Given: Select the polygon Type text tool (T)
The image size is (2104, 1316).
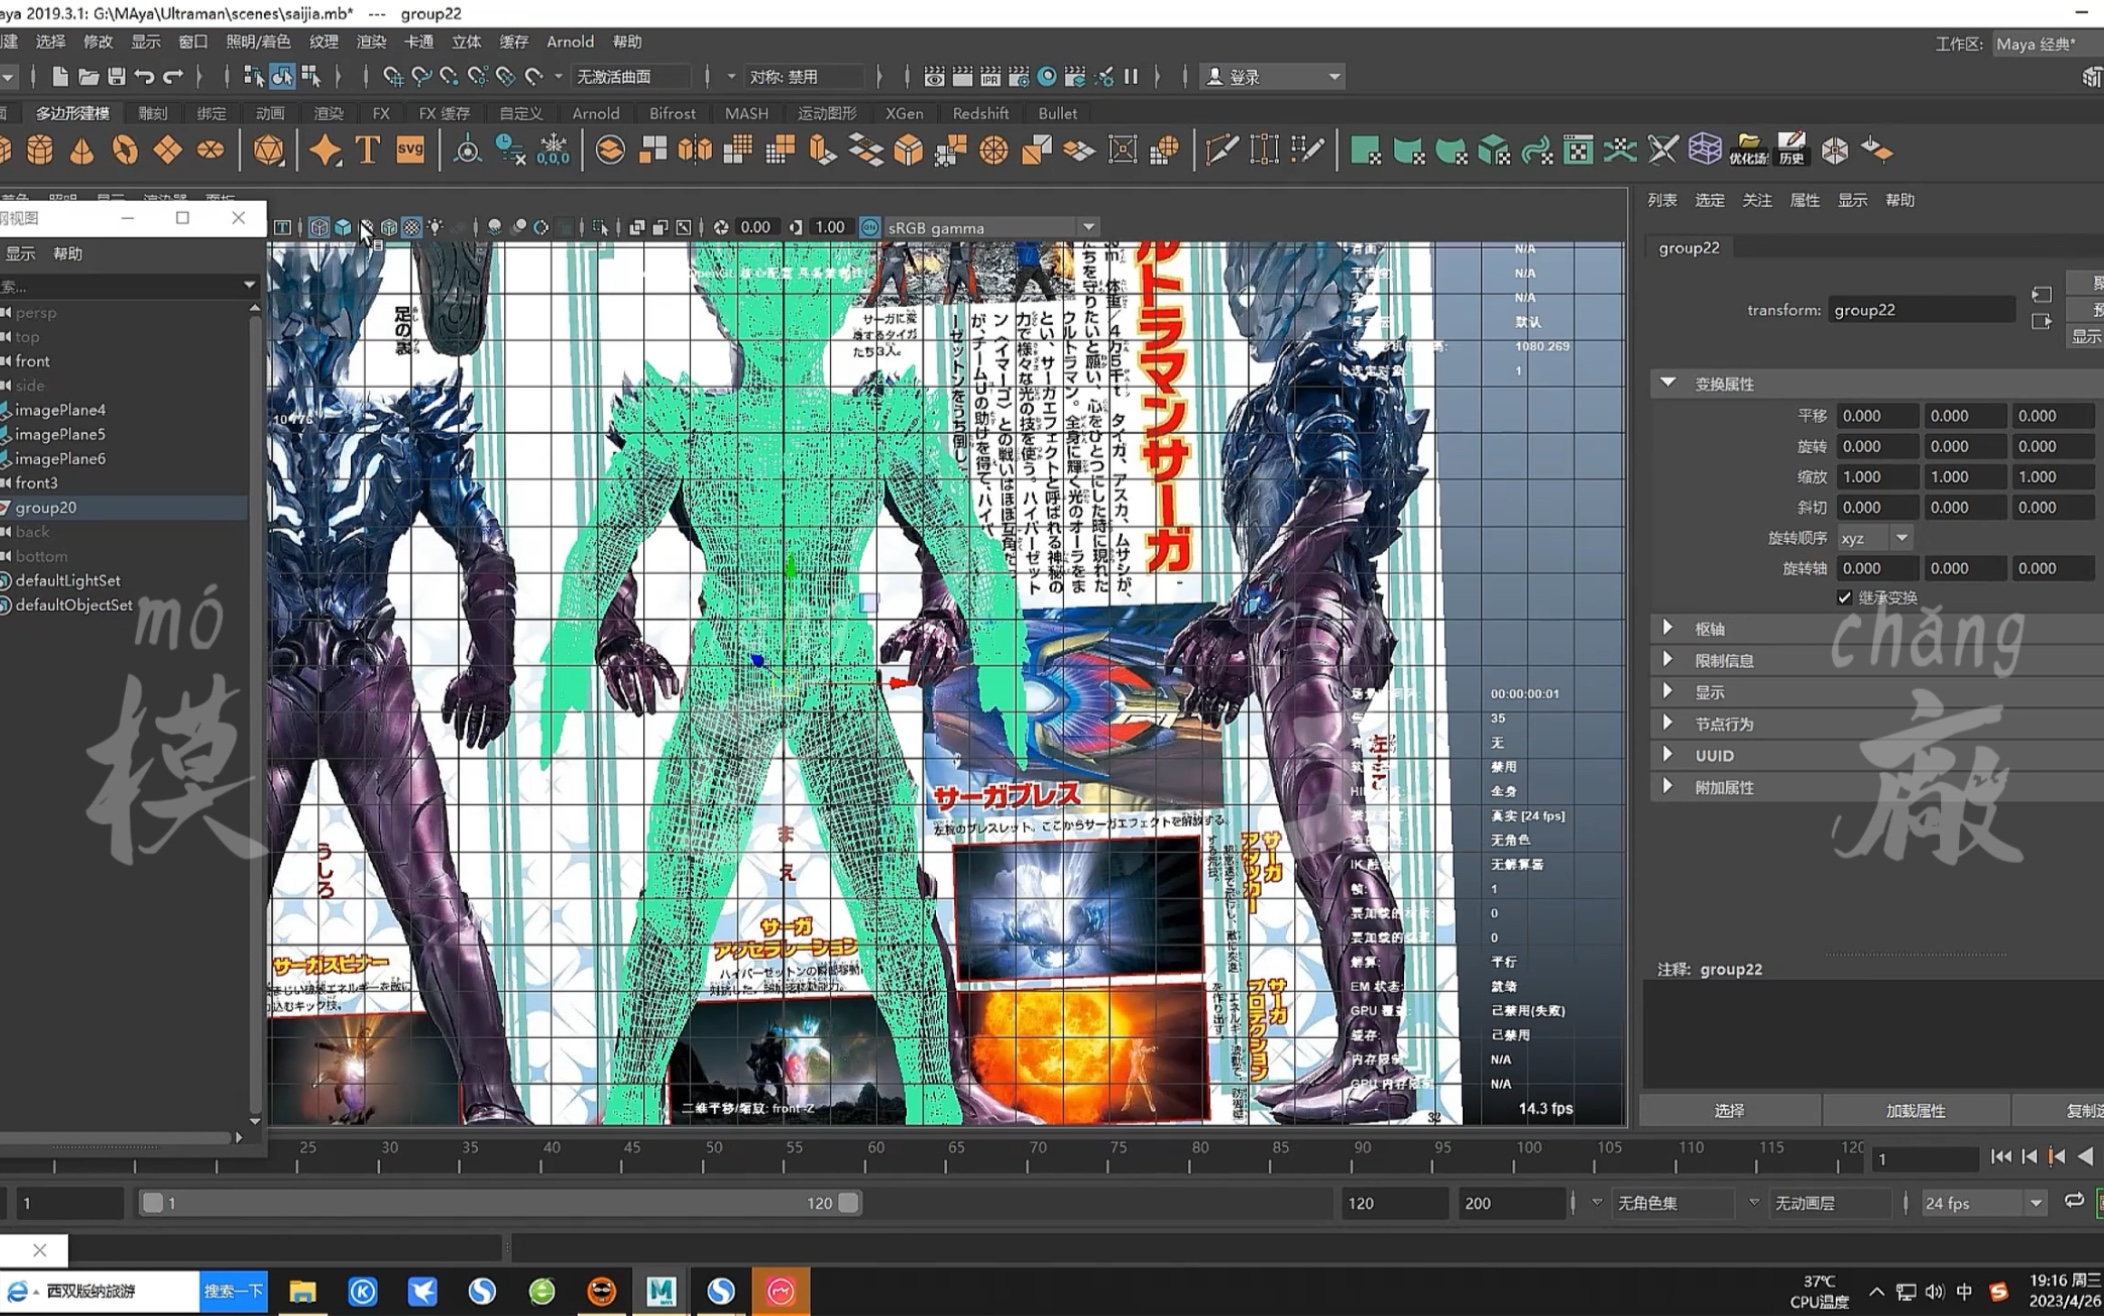Looking at the screenshot, I should pos(367,150).
